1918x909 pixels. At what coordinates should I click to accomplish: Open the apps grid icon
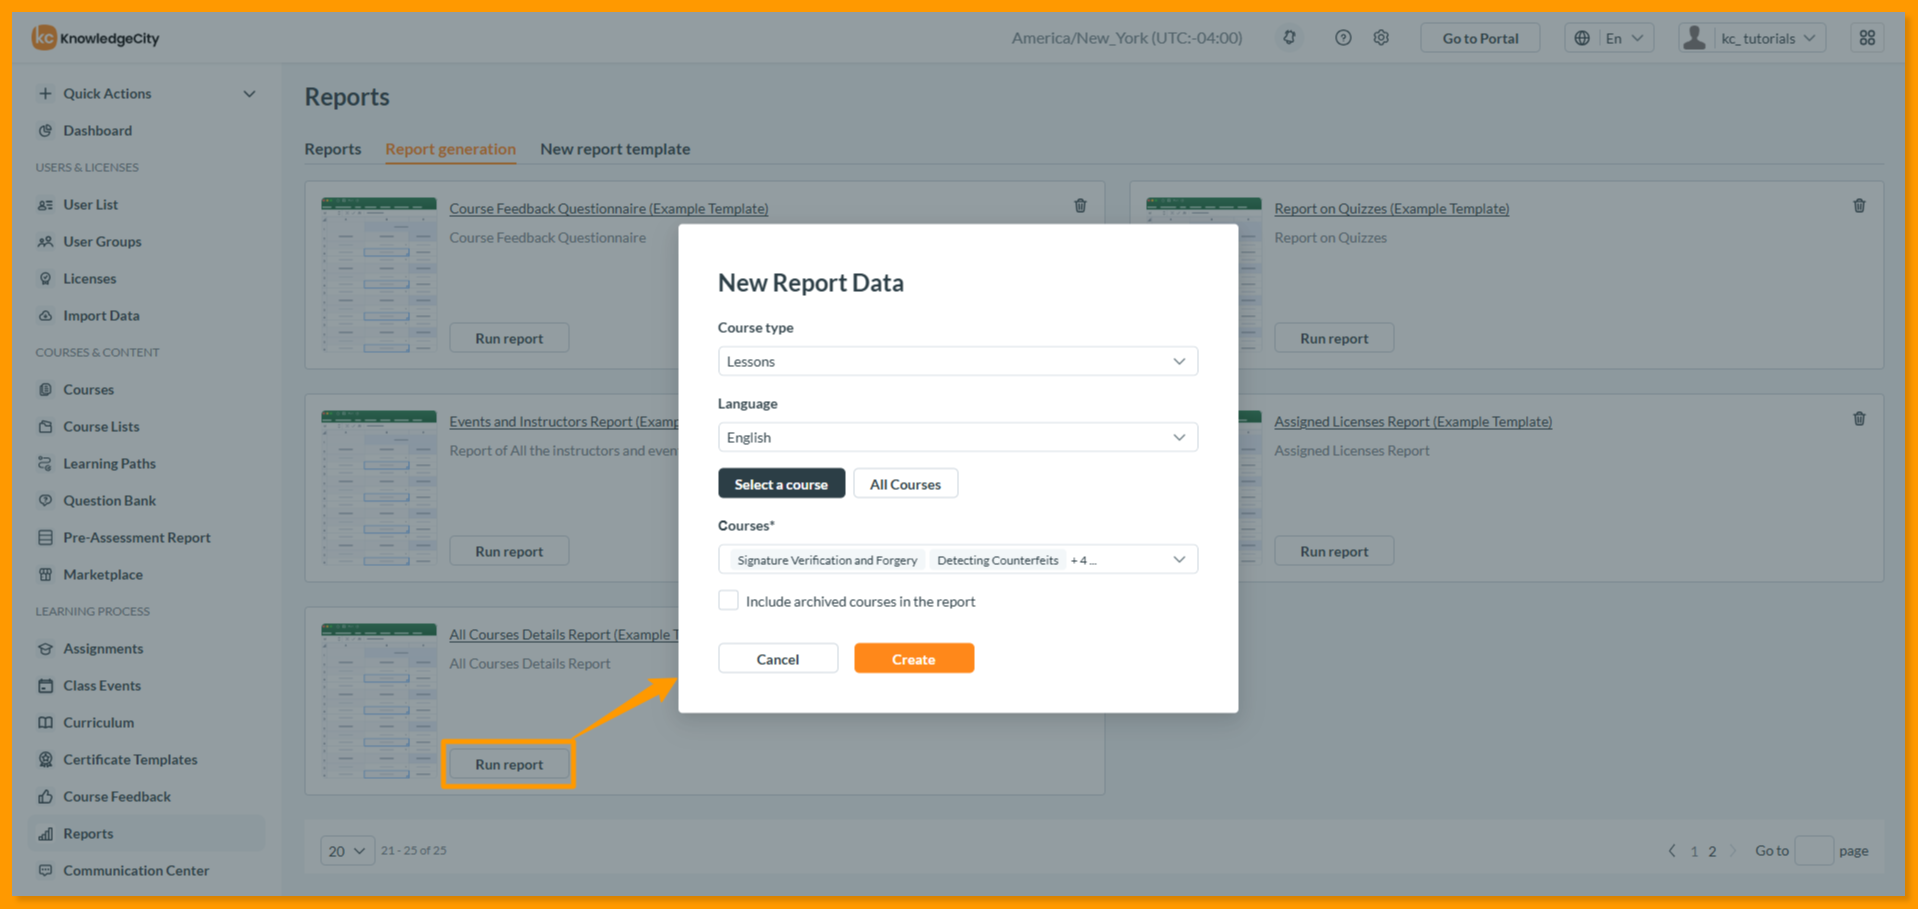pos(1867,38)
